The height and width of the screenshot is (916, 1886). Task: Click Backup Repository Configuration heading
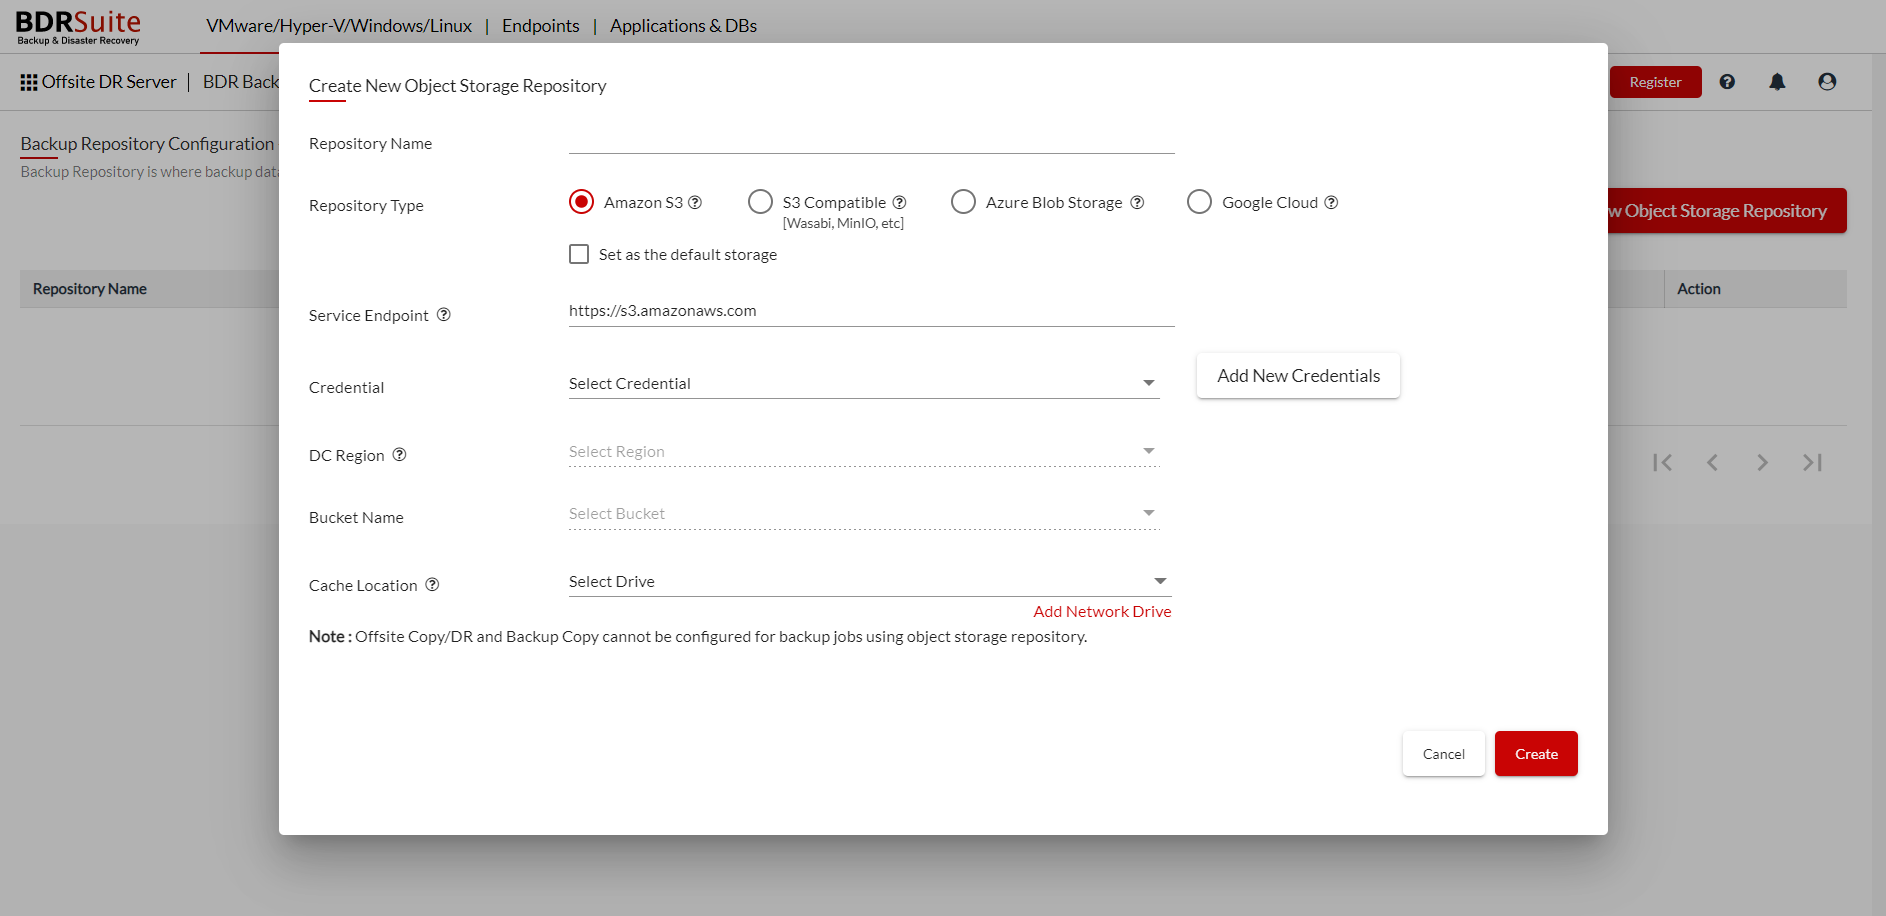147,144
